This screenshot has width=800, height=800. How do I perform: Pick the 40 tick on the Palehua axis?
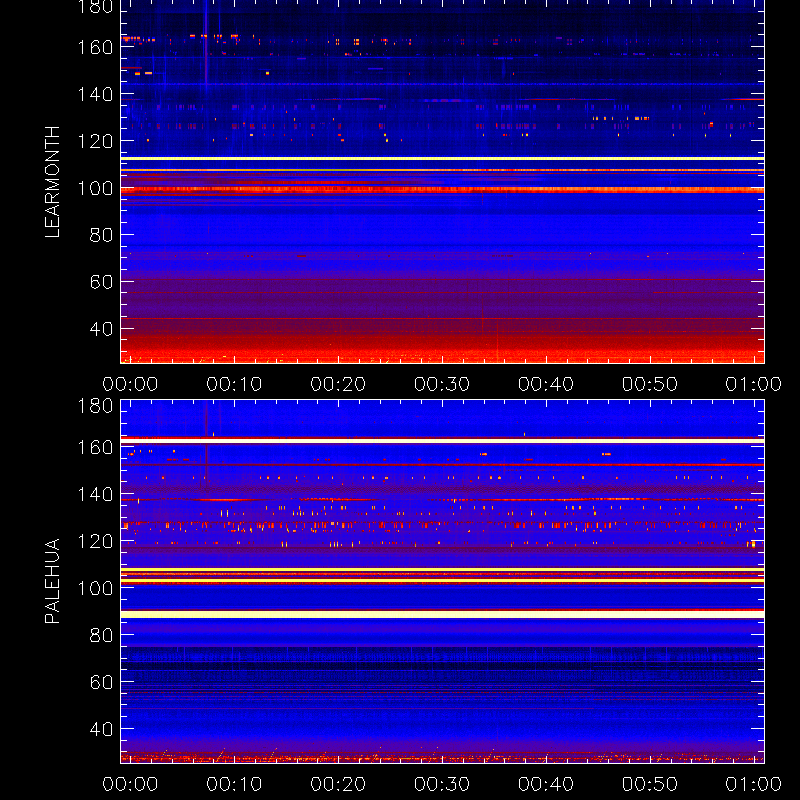101,730
